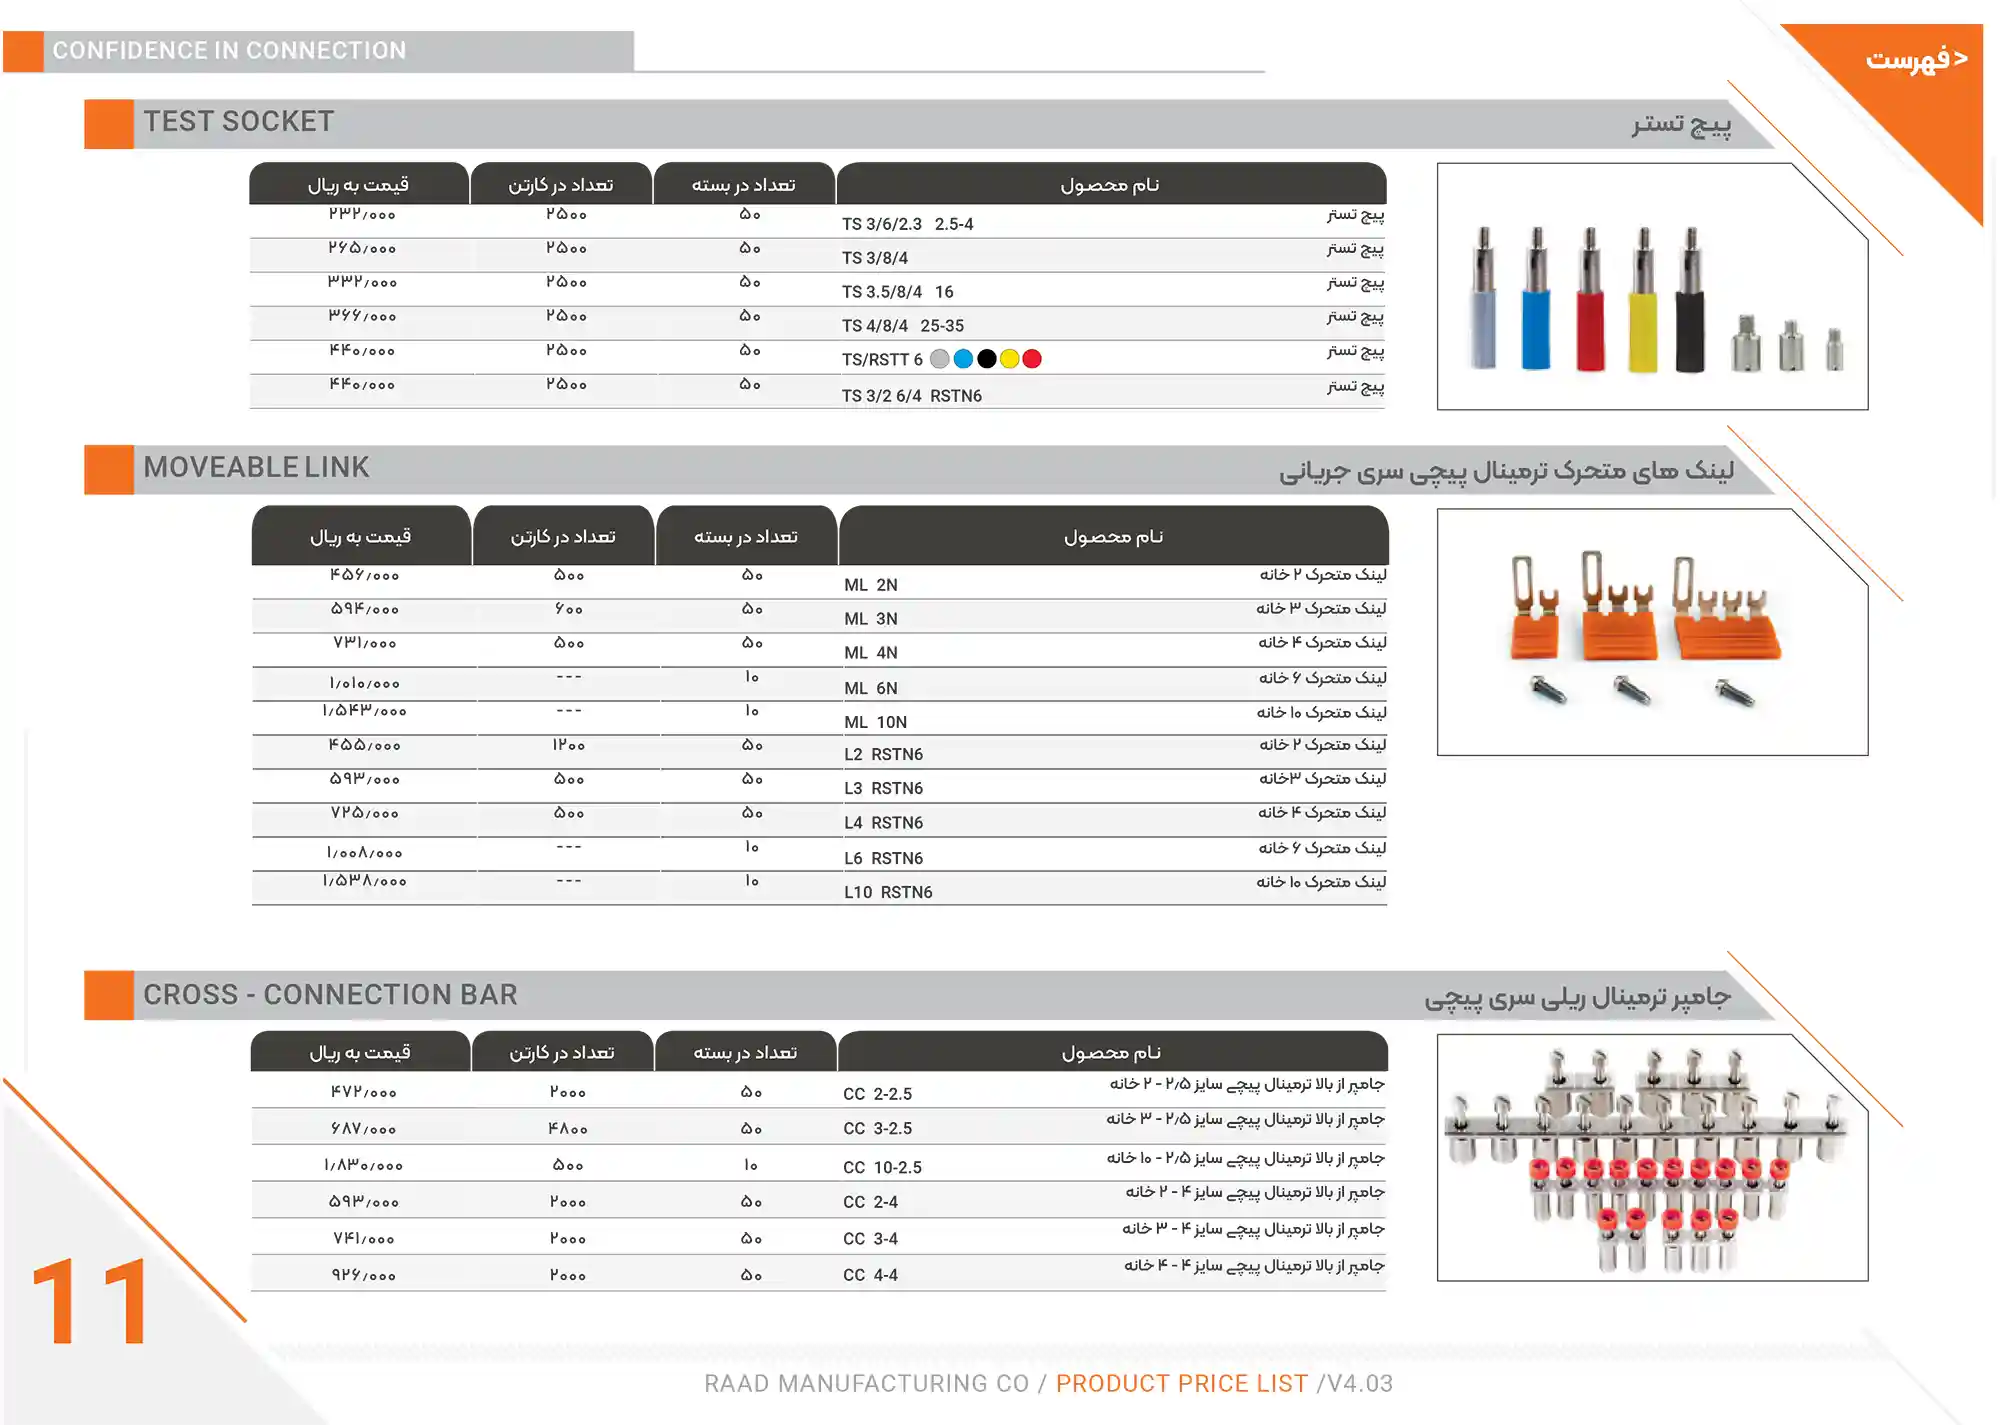Click the TEST SOCKET section heading

pyautogui.click(x=238, y=122)
